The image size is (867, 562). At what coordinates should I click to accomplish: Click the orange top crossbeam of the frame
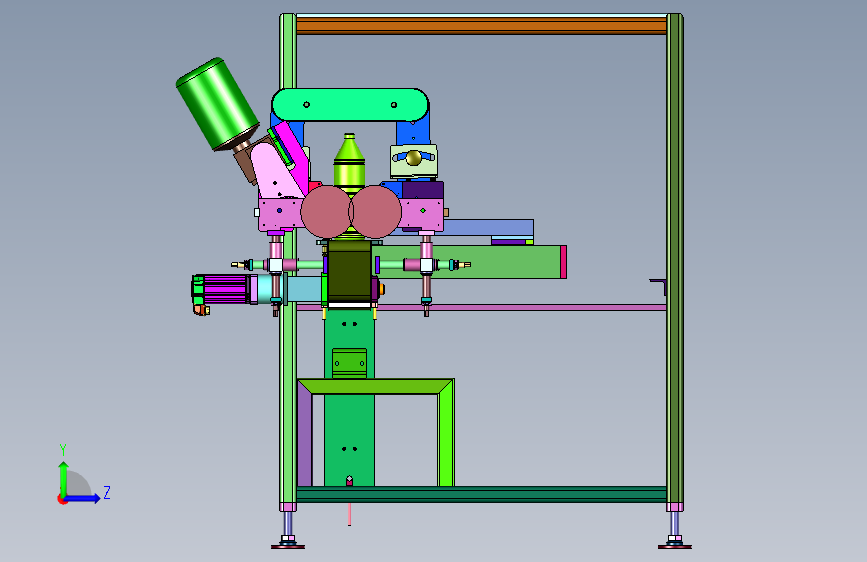pyautogui.click(x=481, y=25)
